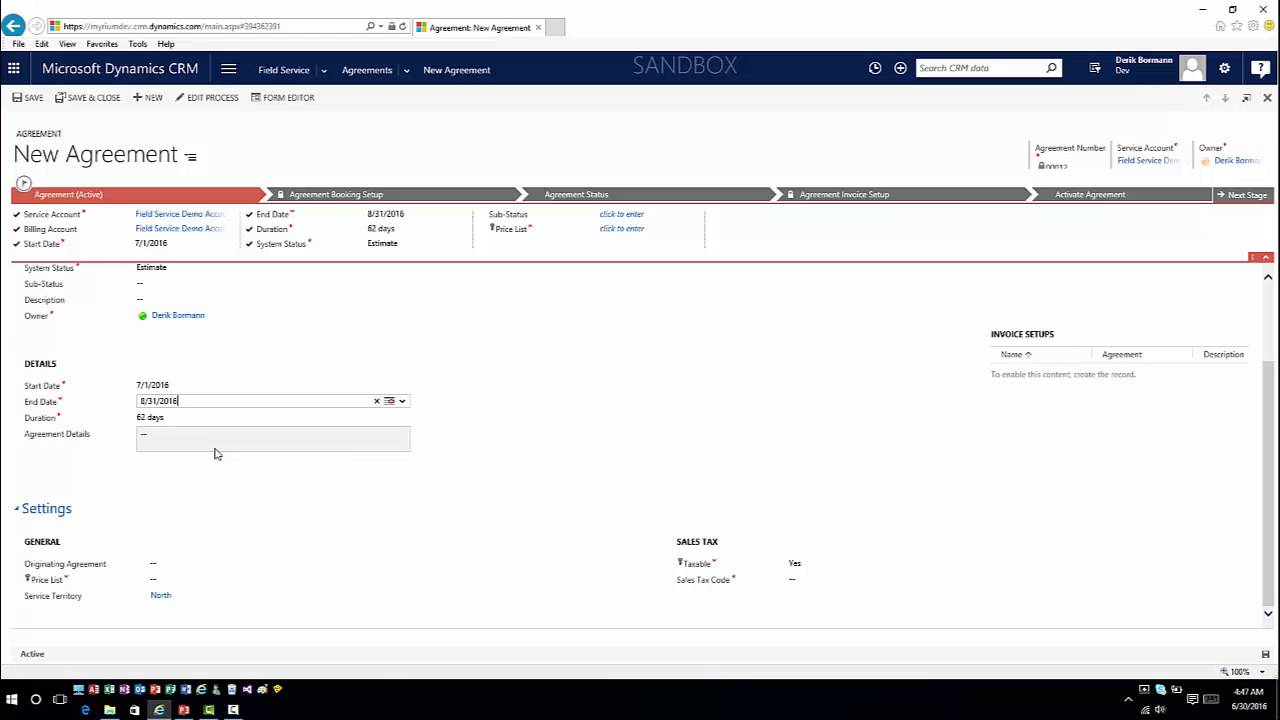Click scroll down arrow of form scrollbar
The height and width of the screenshot is (720, 1280).
[1268, 613]
